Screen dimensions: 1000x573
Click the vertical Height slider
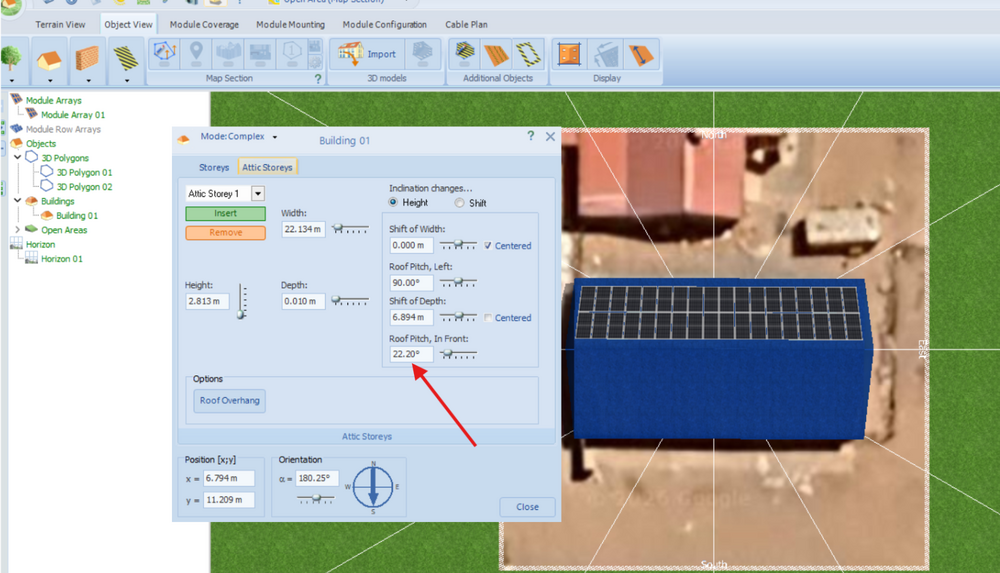[x=242, y=301]
